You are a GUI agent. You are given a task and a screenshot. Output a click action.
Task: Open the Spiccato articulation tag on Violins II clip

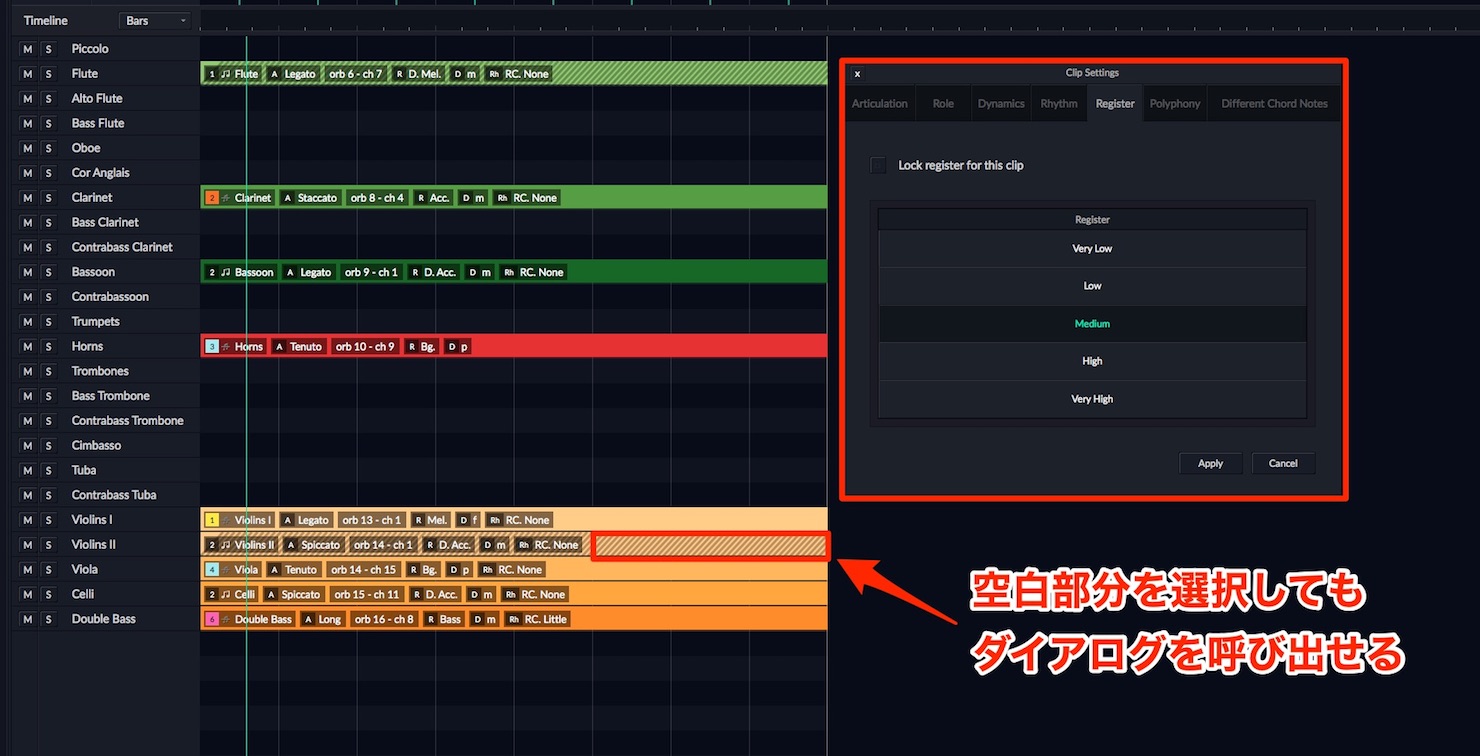click(x=314, y=545)
